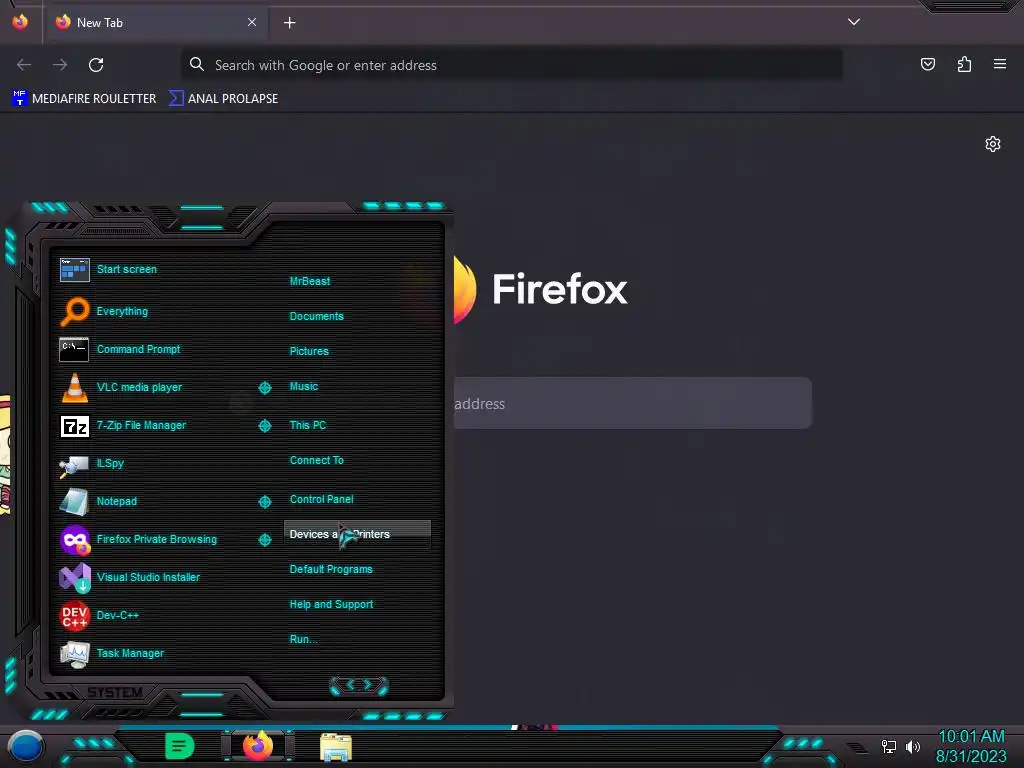Expand Notepad jump list arrow
The width and height of the screenshot is (1024, 768).
264,502
